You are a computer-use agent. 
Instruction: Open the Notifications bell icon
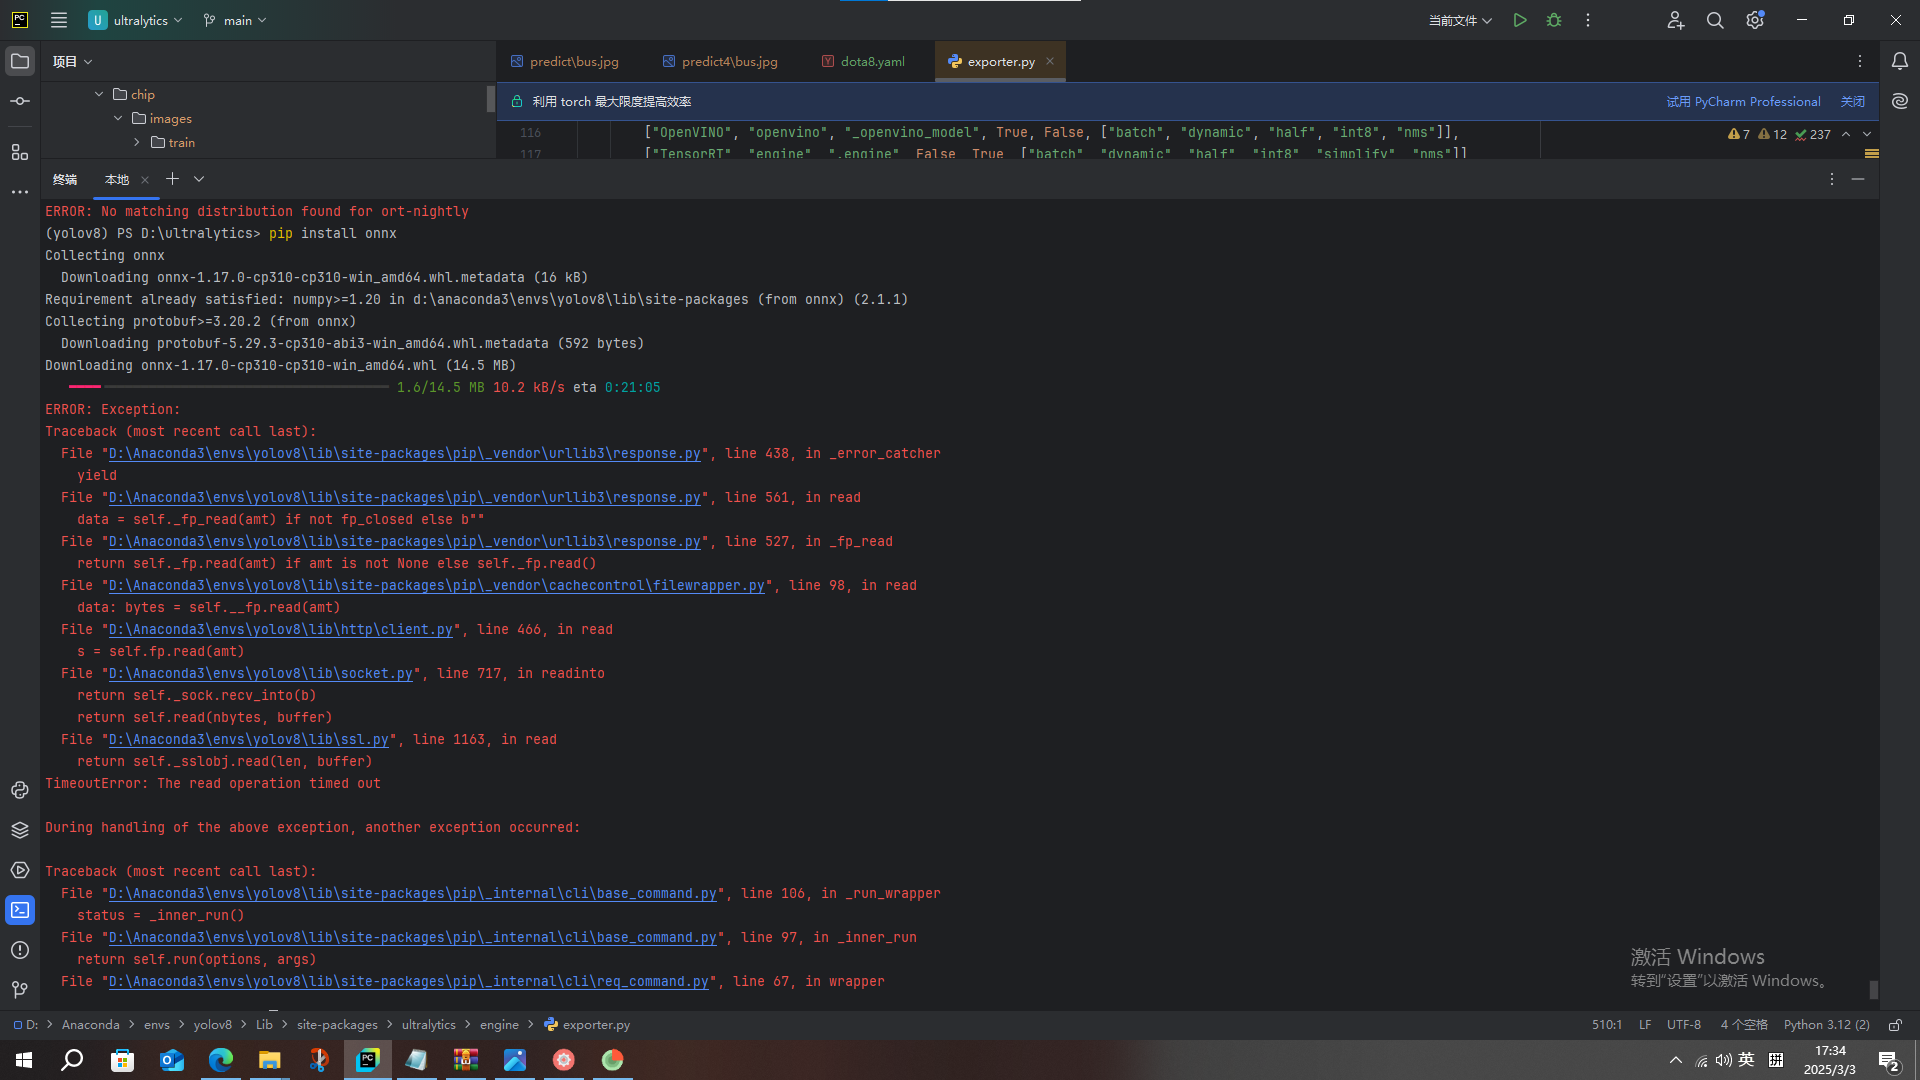(1900, 61)
